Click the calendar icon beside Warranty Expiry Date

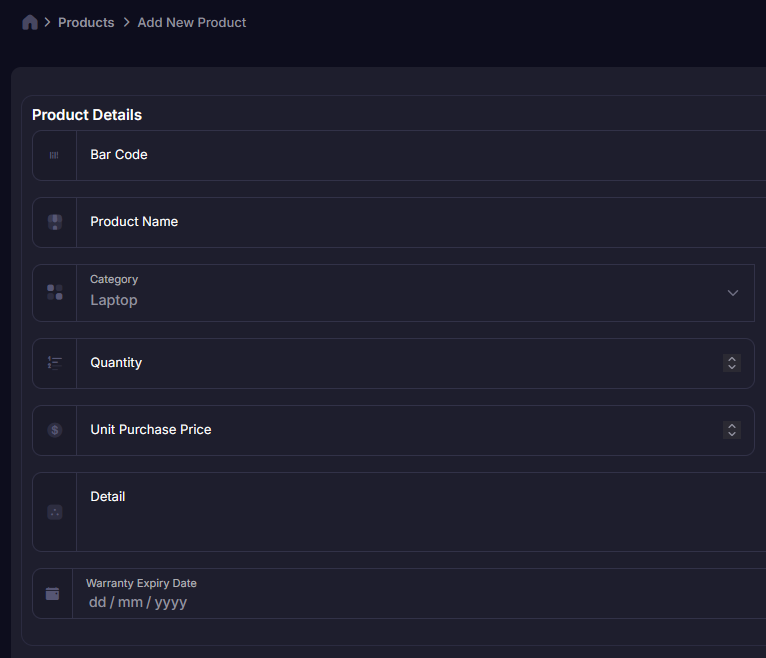click(53, 593)
